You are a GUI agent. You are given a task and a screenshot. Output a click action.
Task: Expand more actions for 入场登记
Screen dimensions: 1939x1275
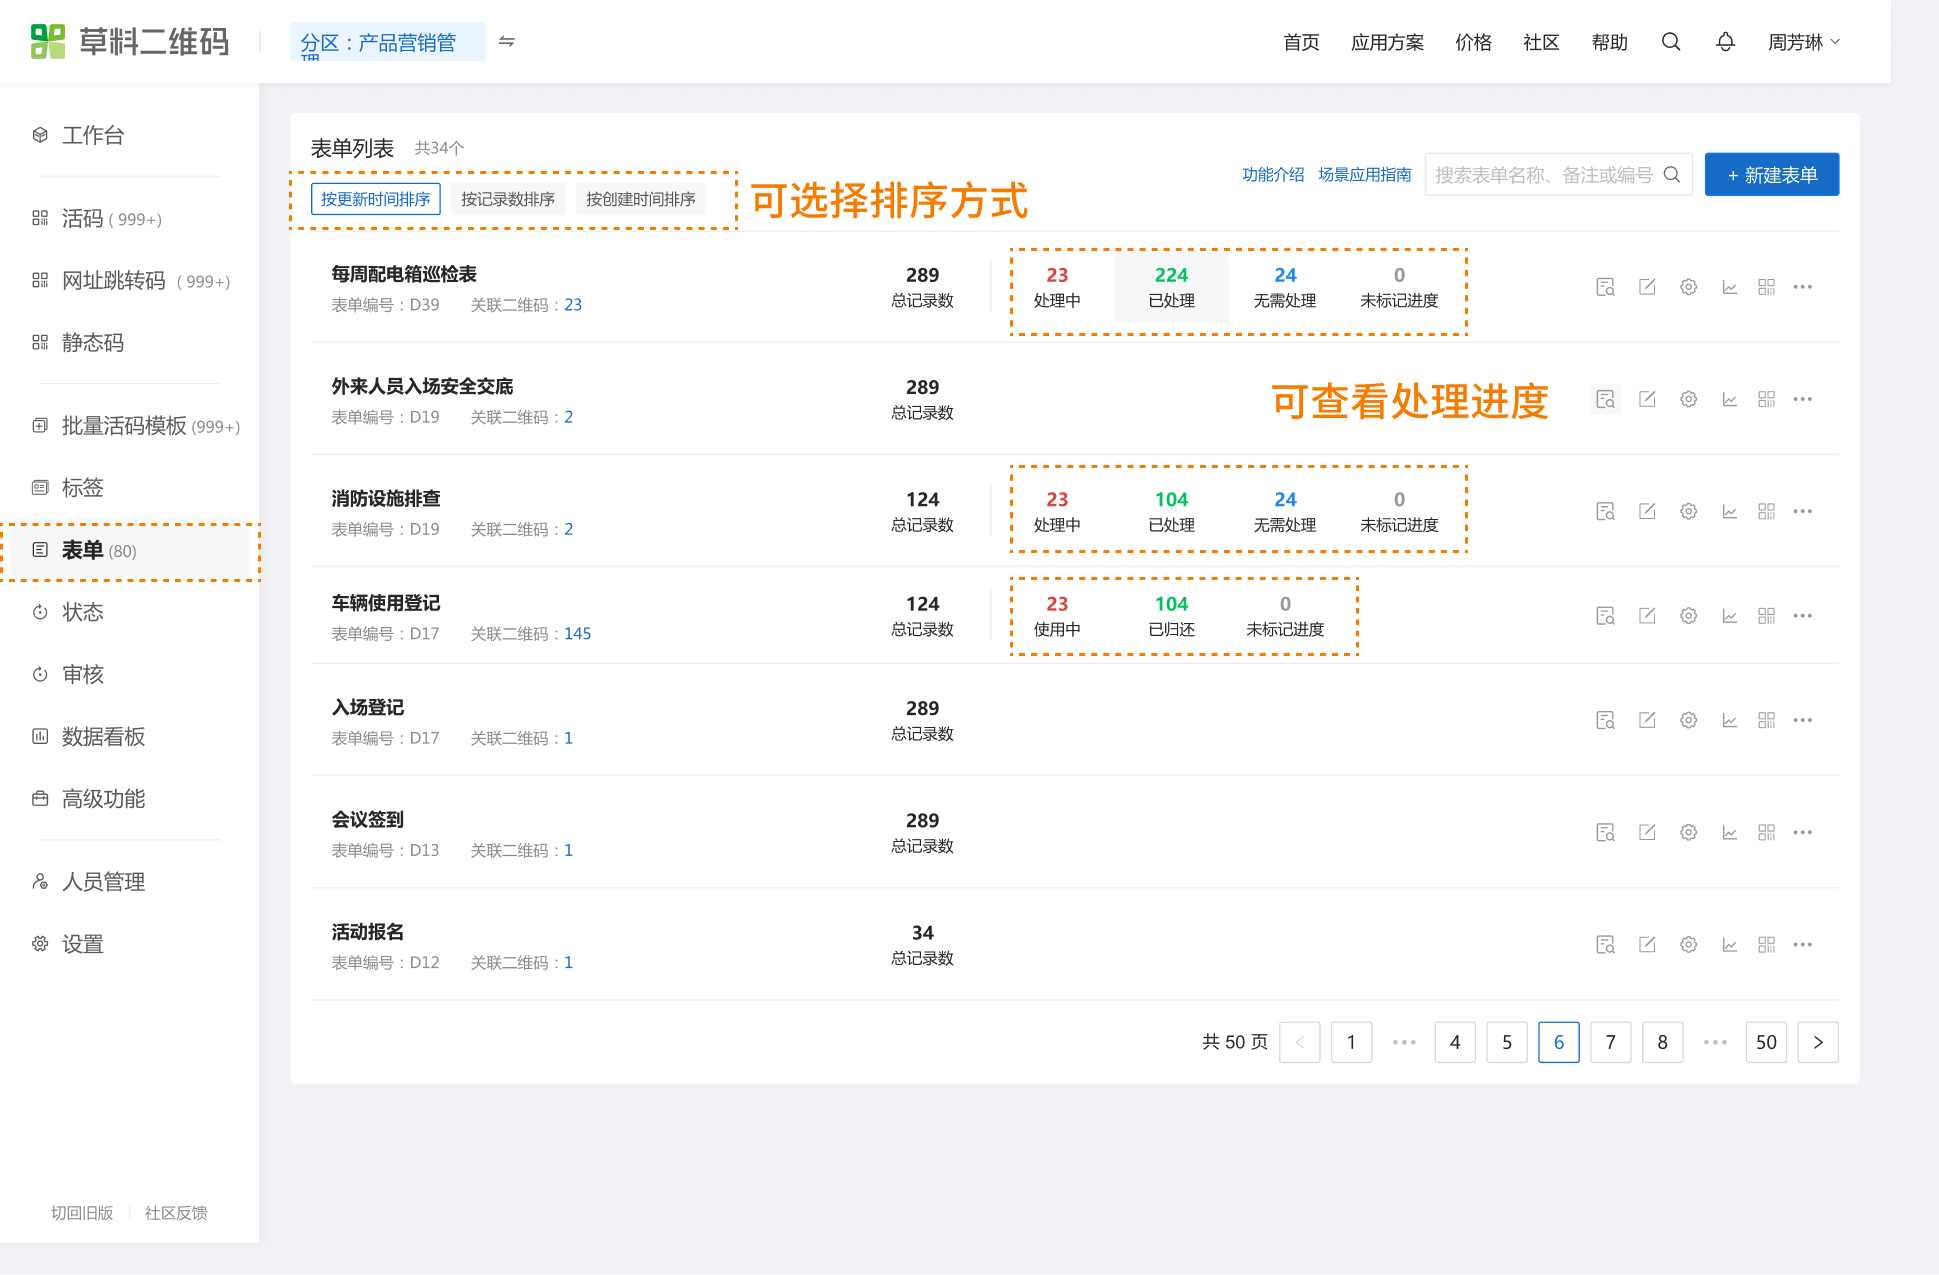pos(1802,720)
